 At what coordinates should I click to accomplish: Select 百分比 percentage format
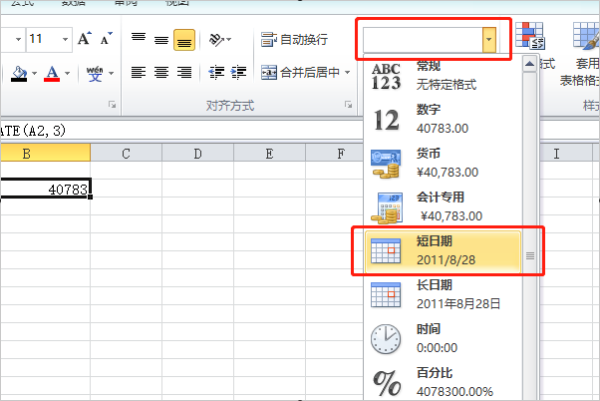[443, 383]
